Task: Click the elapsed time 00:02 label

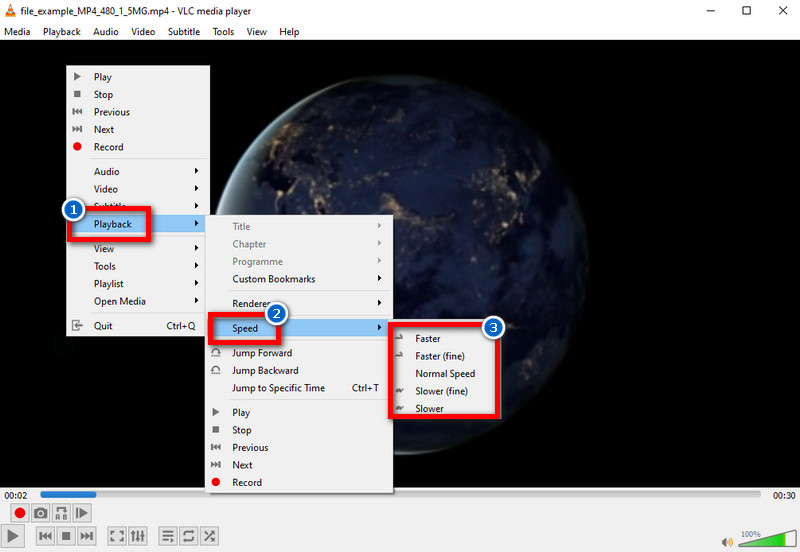Action: [x=16, y=495]
